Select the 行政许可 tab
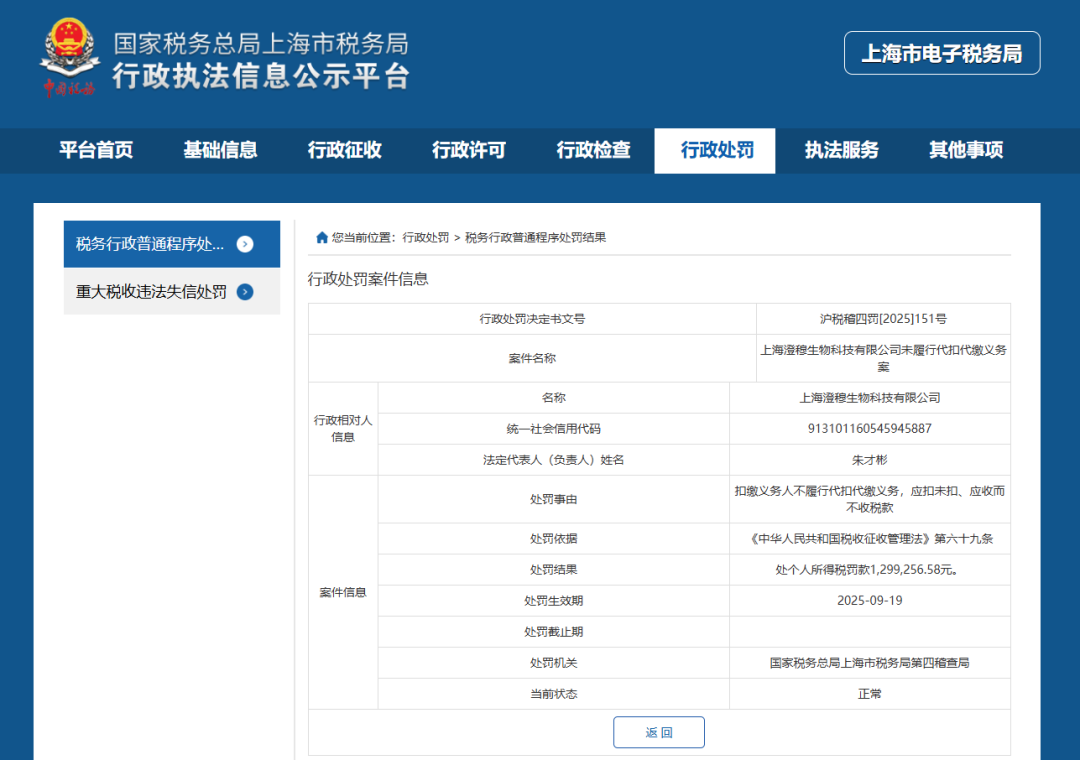1080x760 pixels. (469, 150)
